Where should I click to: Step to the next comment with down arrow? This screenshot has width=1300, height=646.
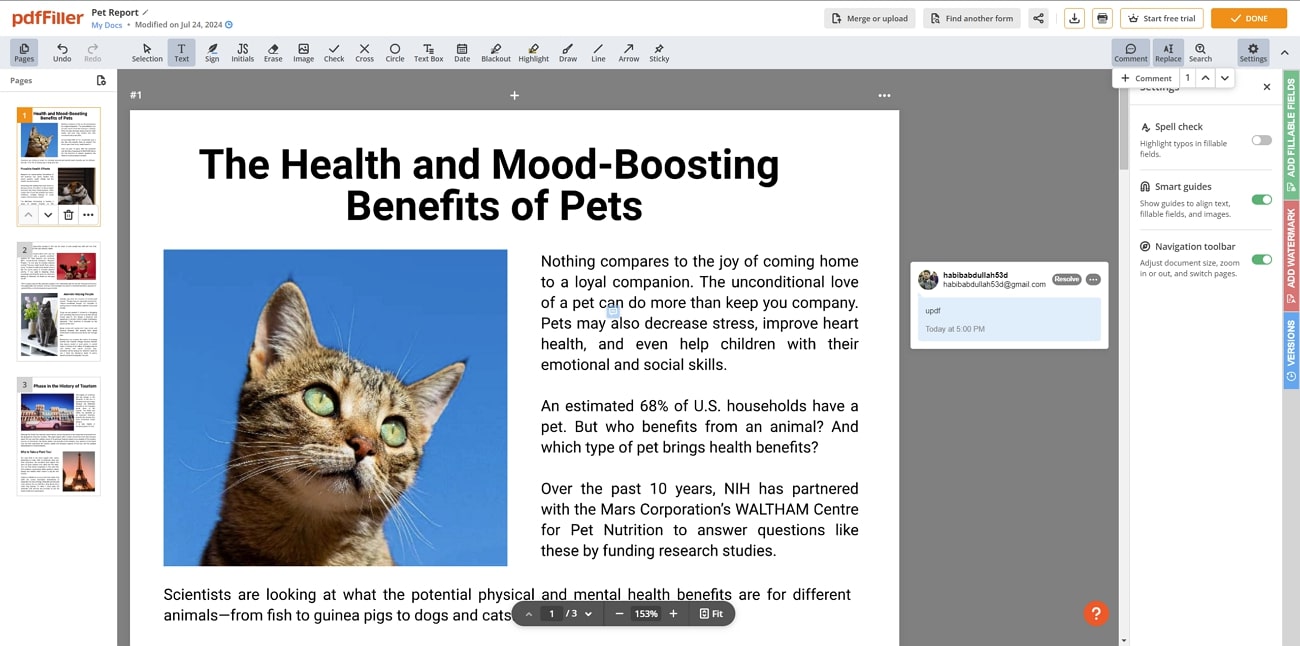pos(1224,77)
